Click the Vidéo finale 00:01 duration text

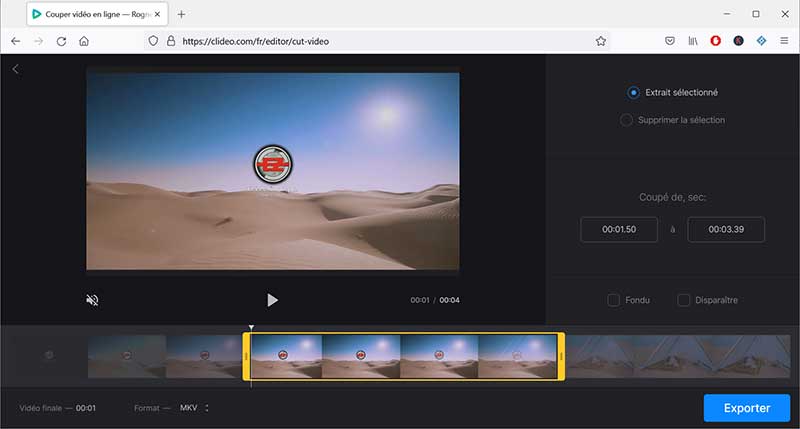58,408
